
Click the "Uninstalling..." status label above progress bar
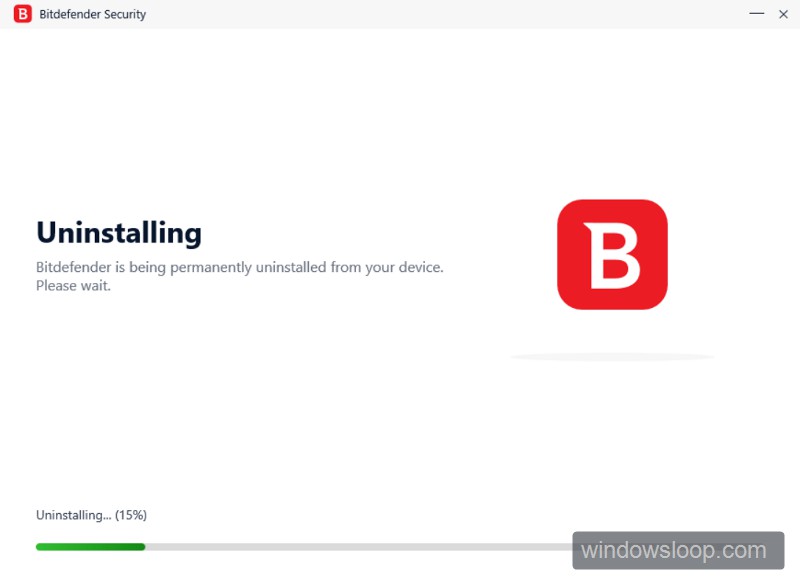tap(73, 515)
